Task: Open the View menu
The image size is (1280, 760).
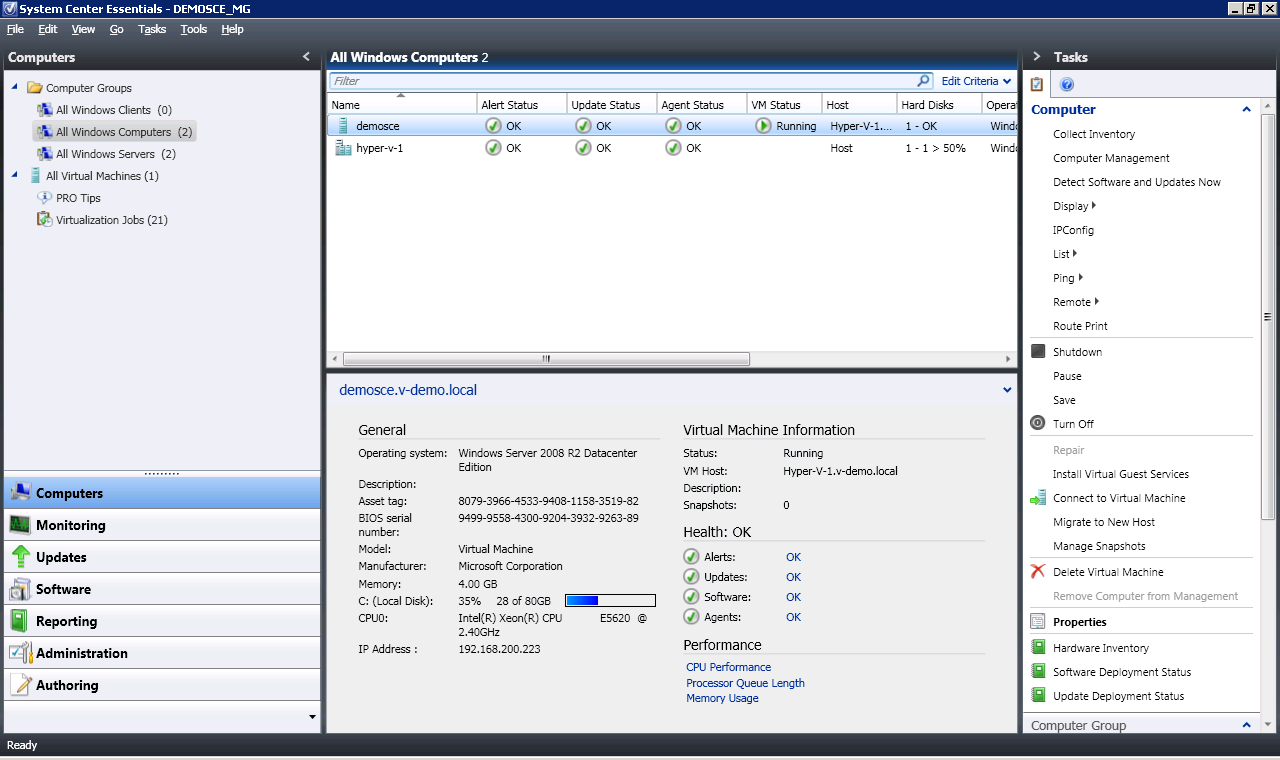Action: click(x=84, y=29)
